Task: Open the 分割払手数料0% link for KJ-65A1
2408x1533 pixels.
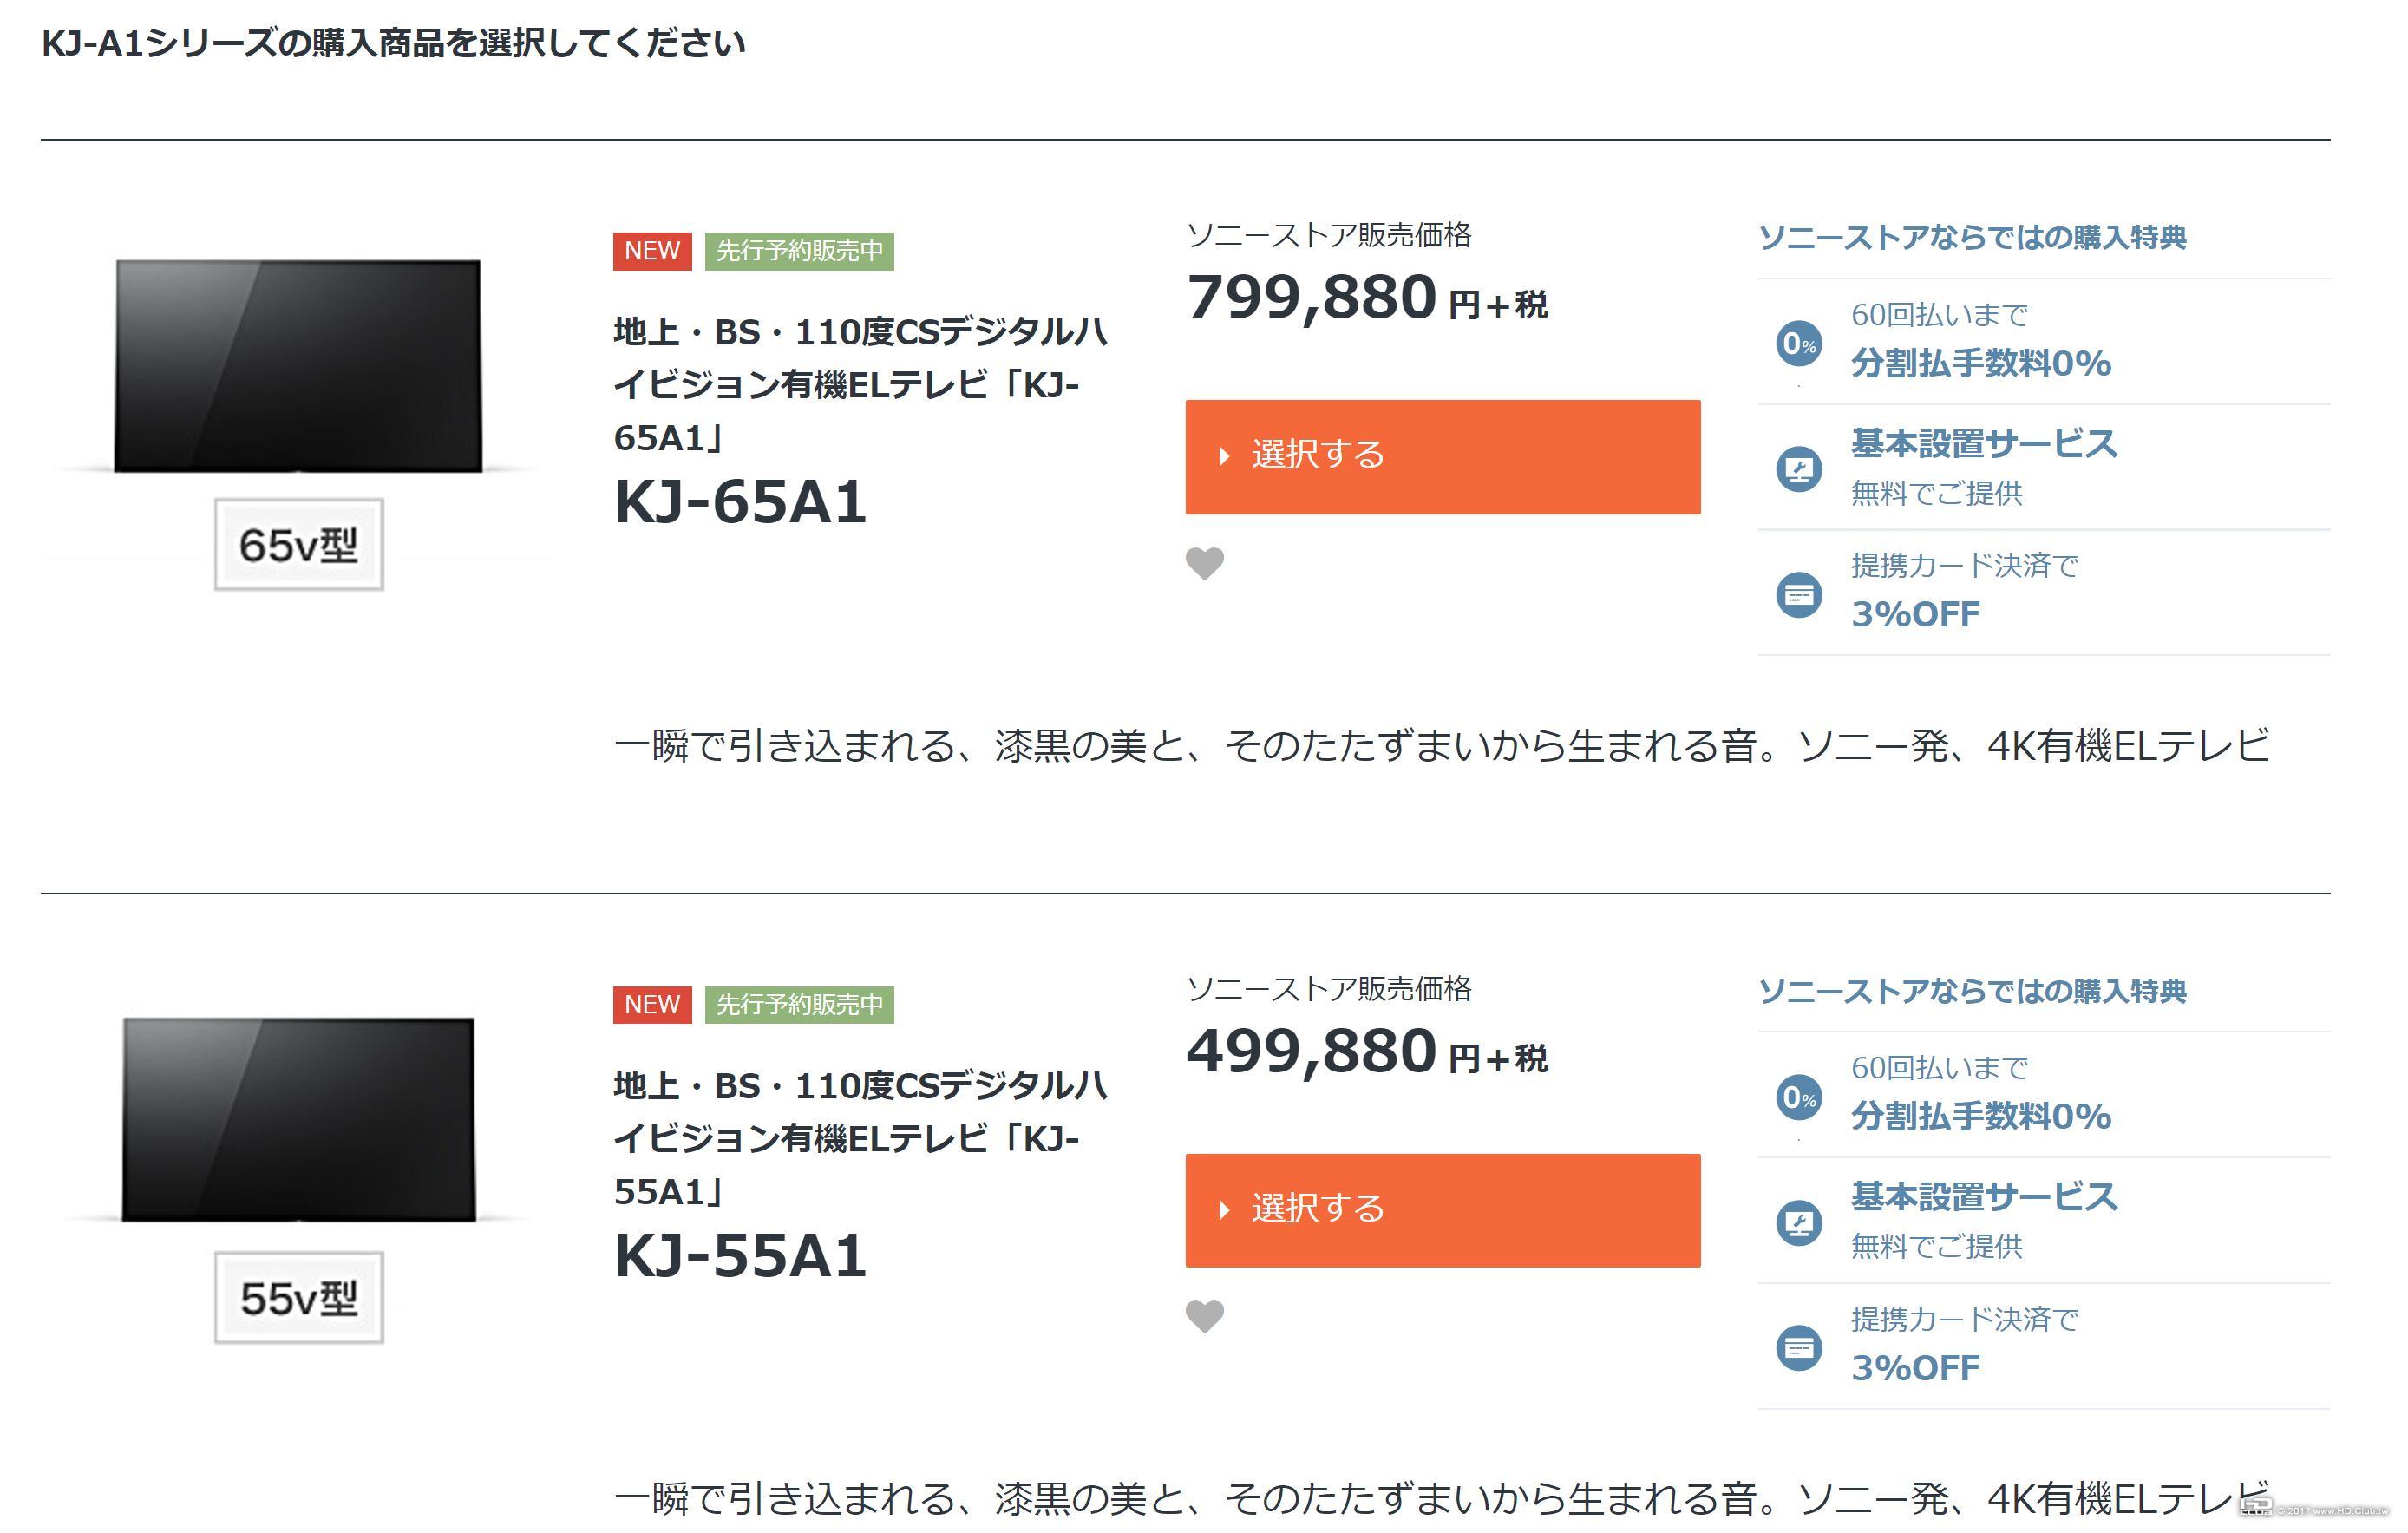Action: 1980,362
